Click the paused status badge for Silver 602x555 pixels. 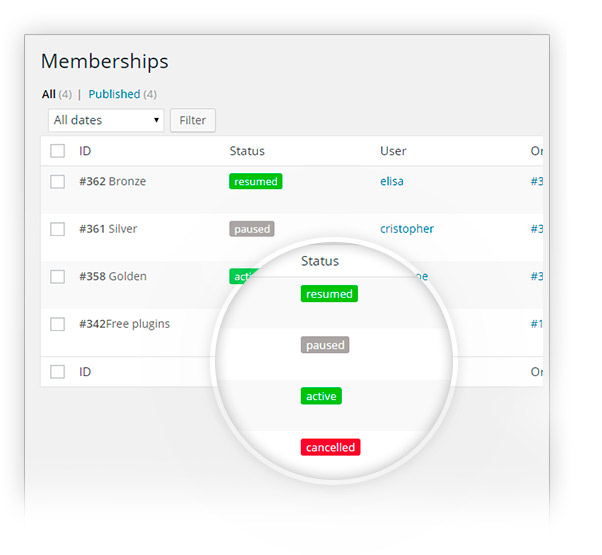252,229
